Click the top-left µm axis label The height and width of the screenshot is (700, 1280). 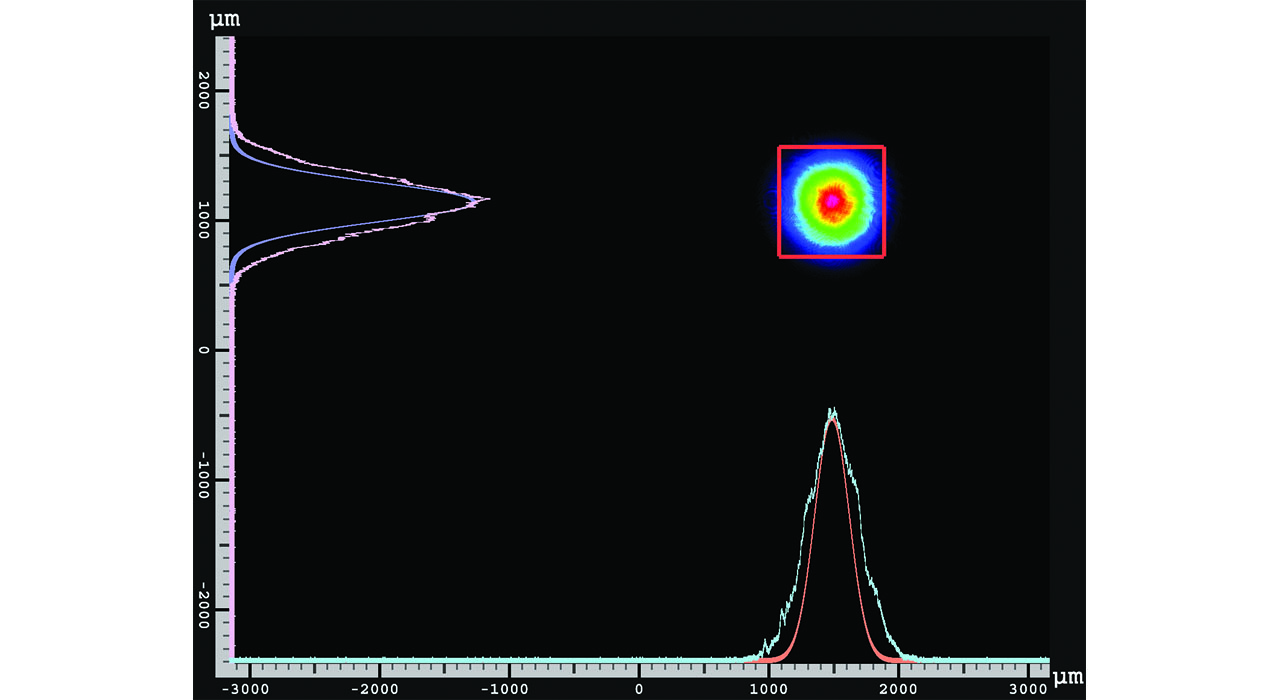point(222,17)
